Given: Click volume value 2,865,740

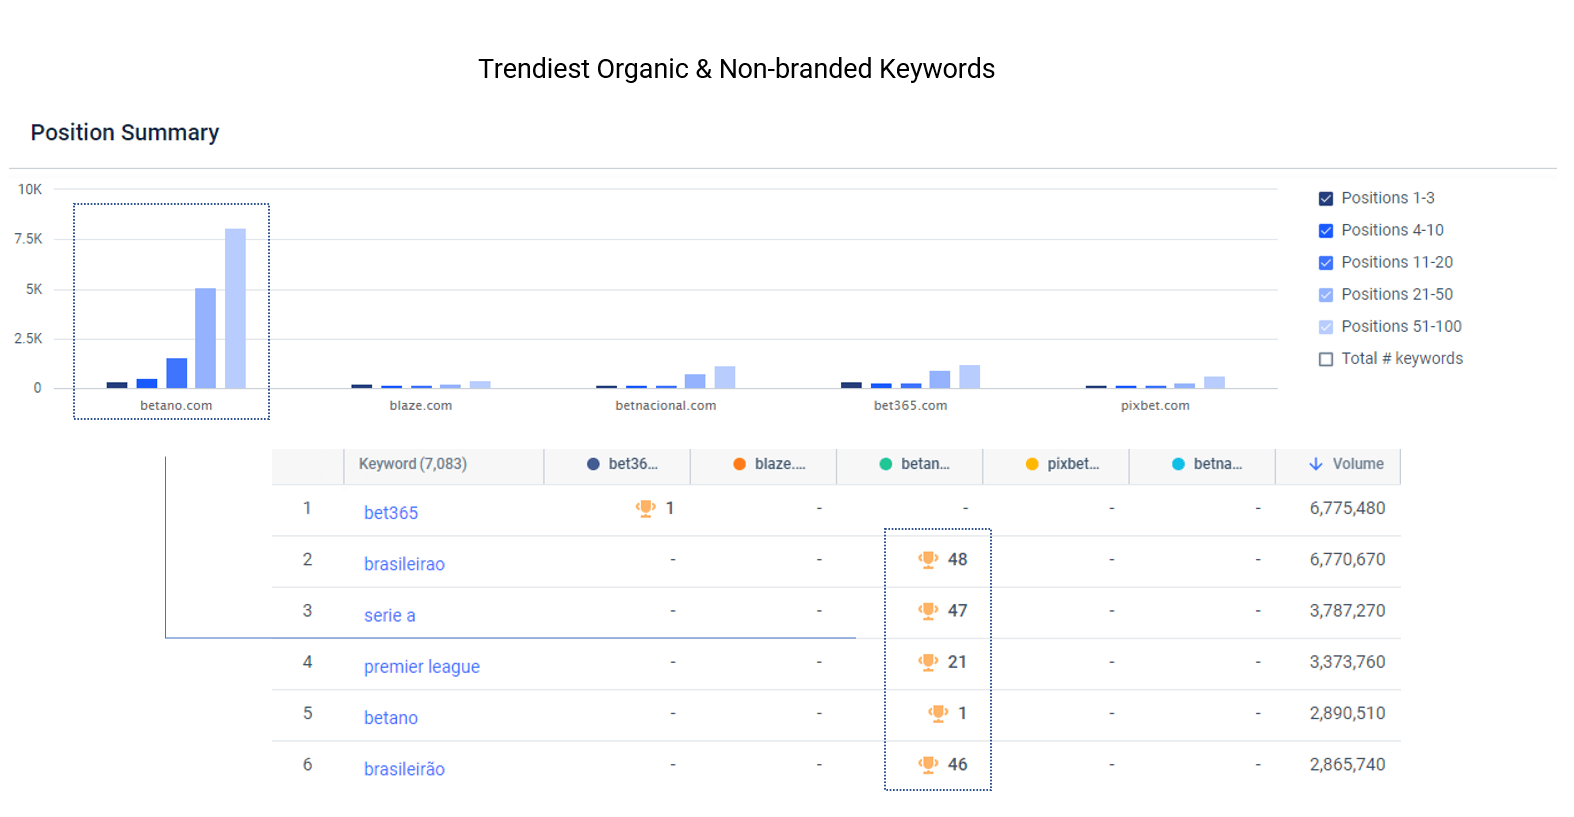Looking at the screenshot, I should coord(1347,764).
